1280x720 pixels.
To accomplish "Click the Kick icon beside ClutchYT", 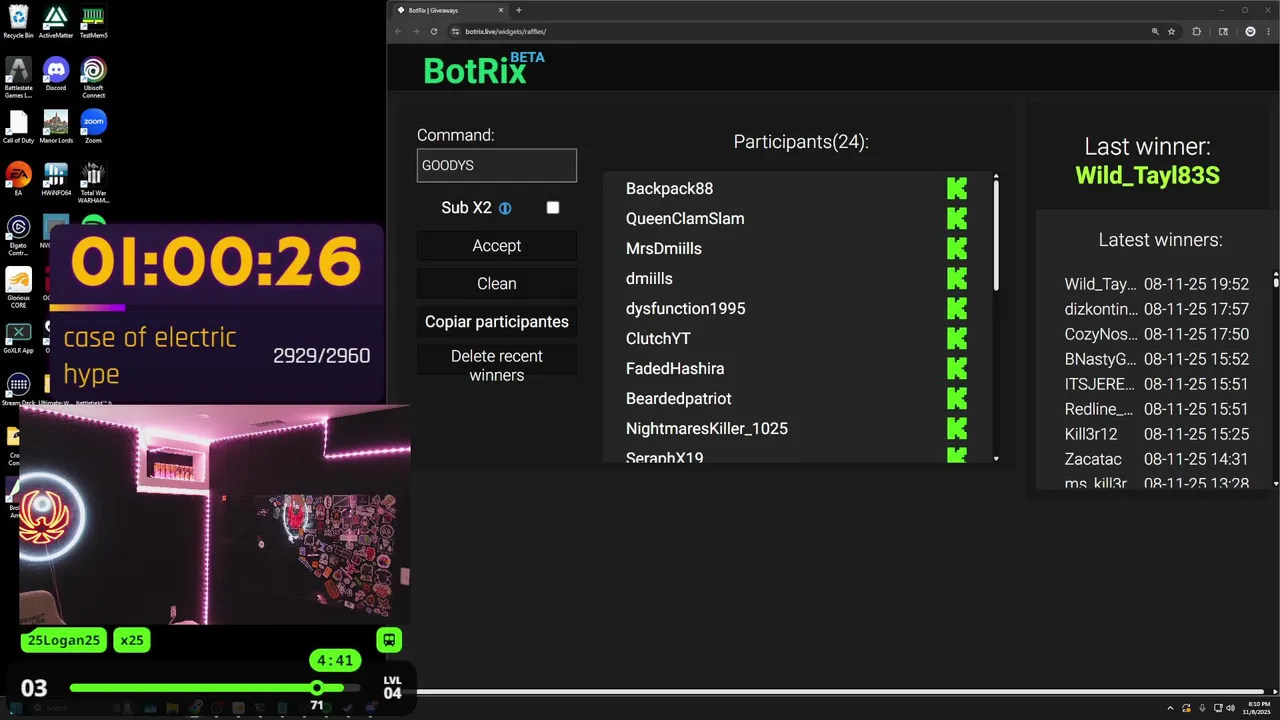I will 957,338.
